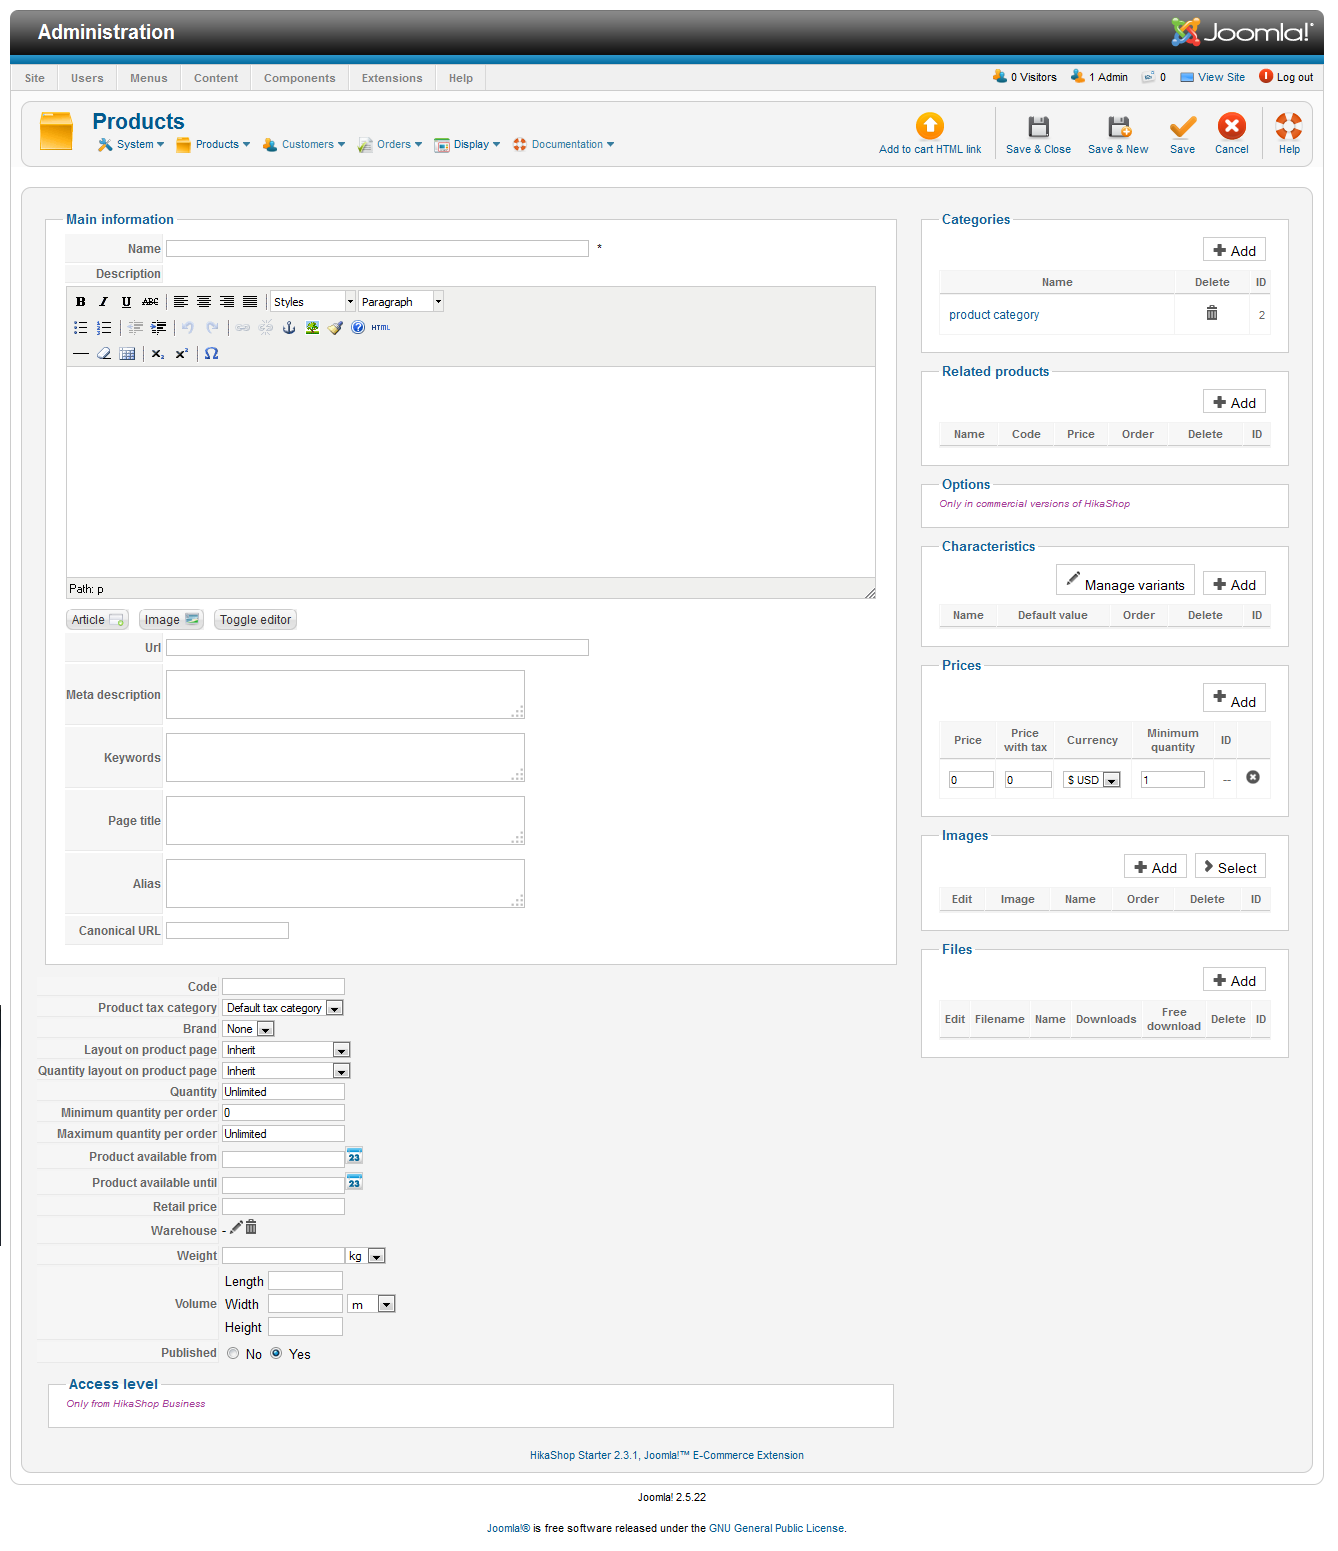Change the price currency from USD
Image resolution: width=1338 pixels, height=1551 pixels.
[1091, 780]
